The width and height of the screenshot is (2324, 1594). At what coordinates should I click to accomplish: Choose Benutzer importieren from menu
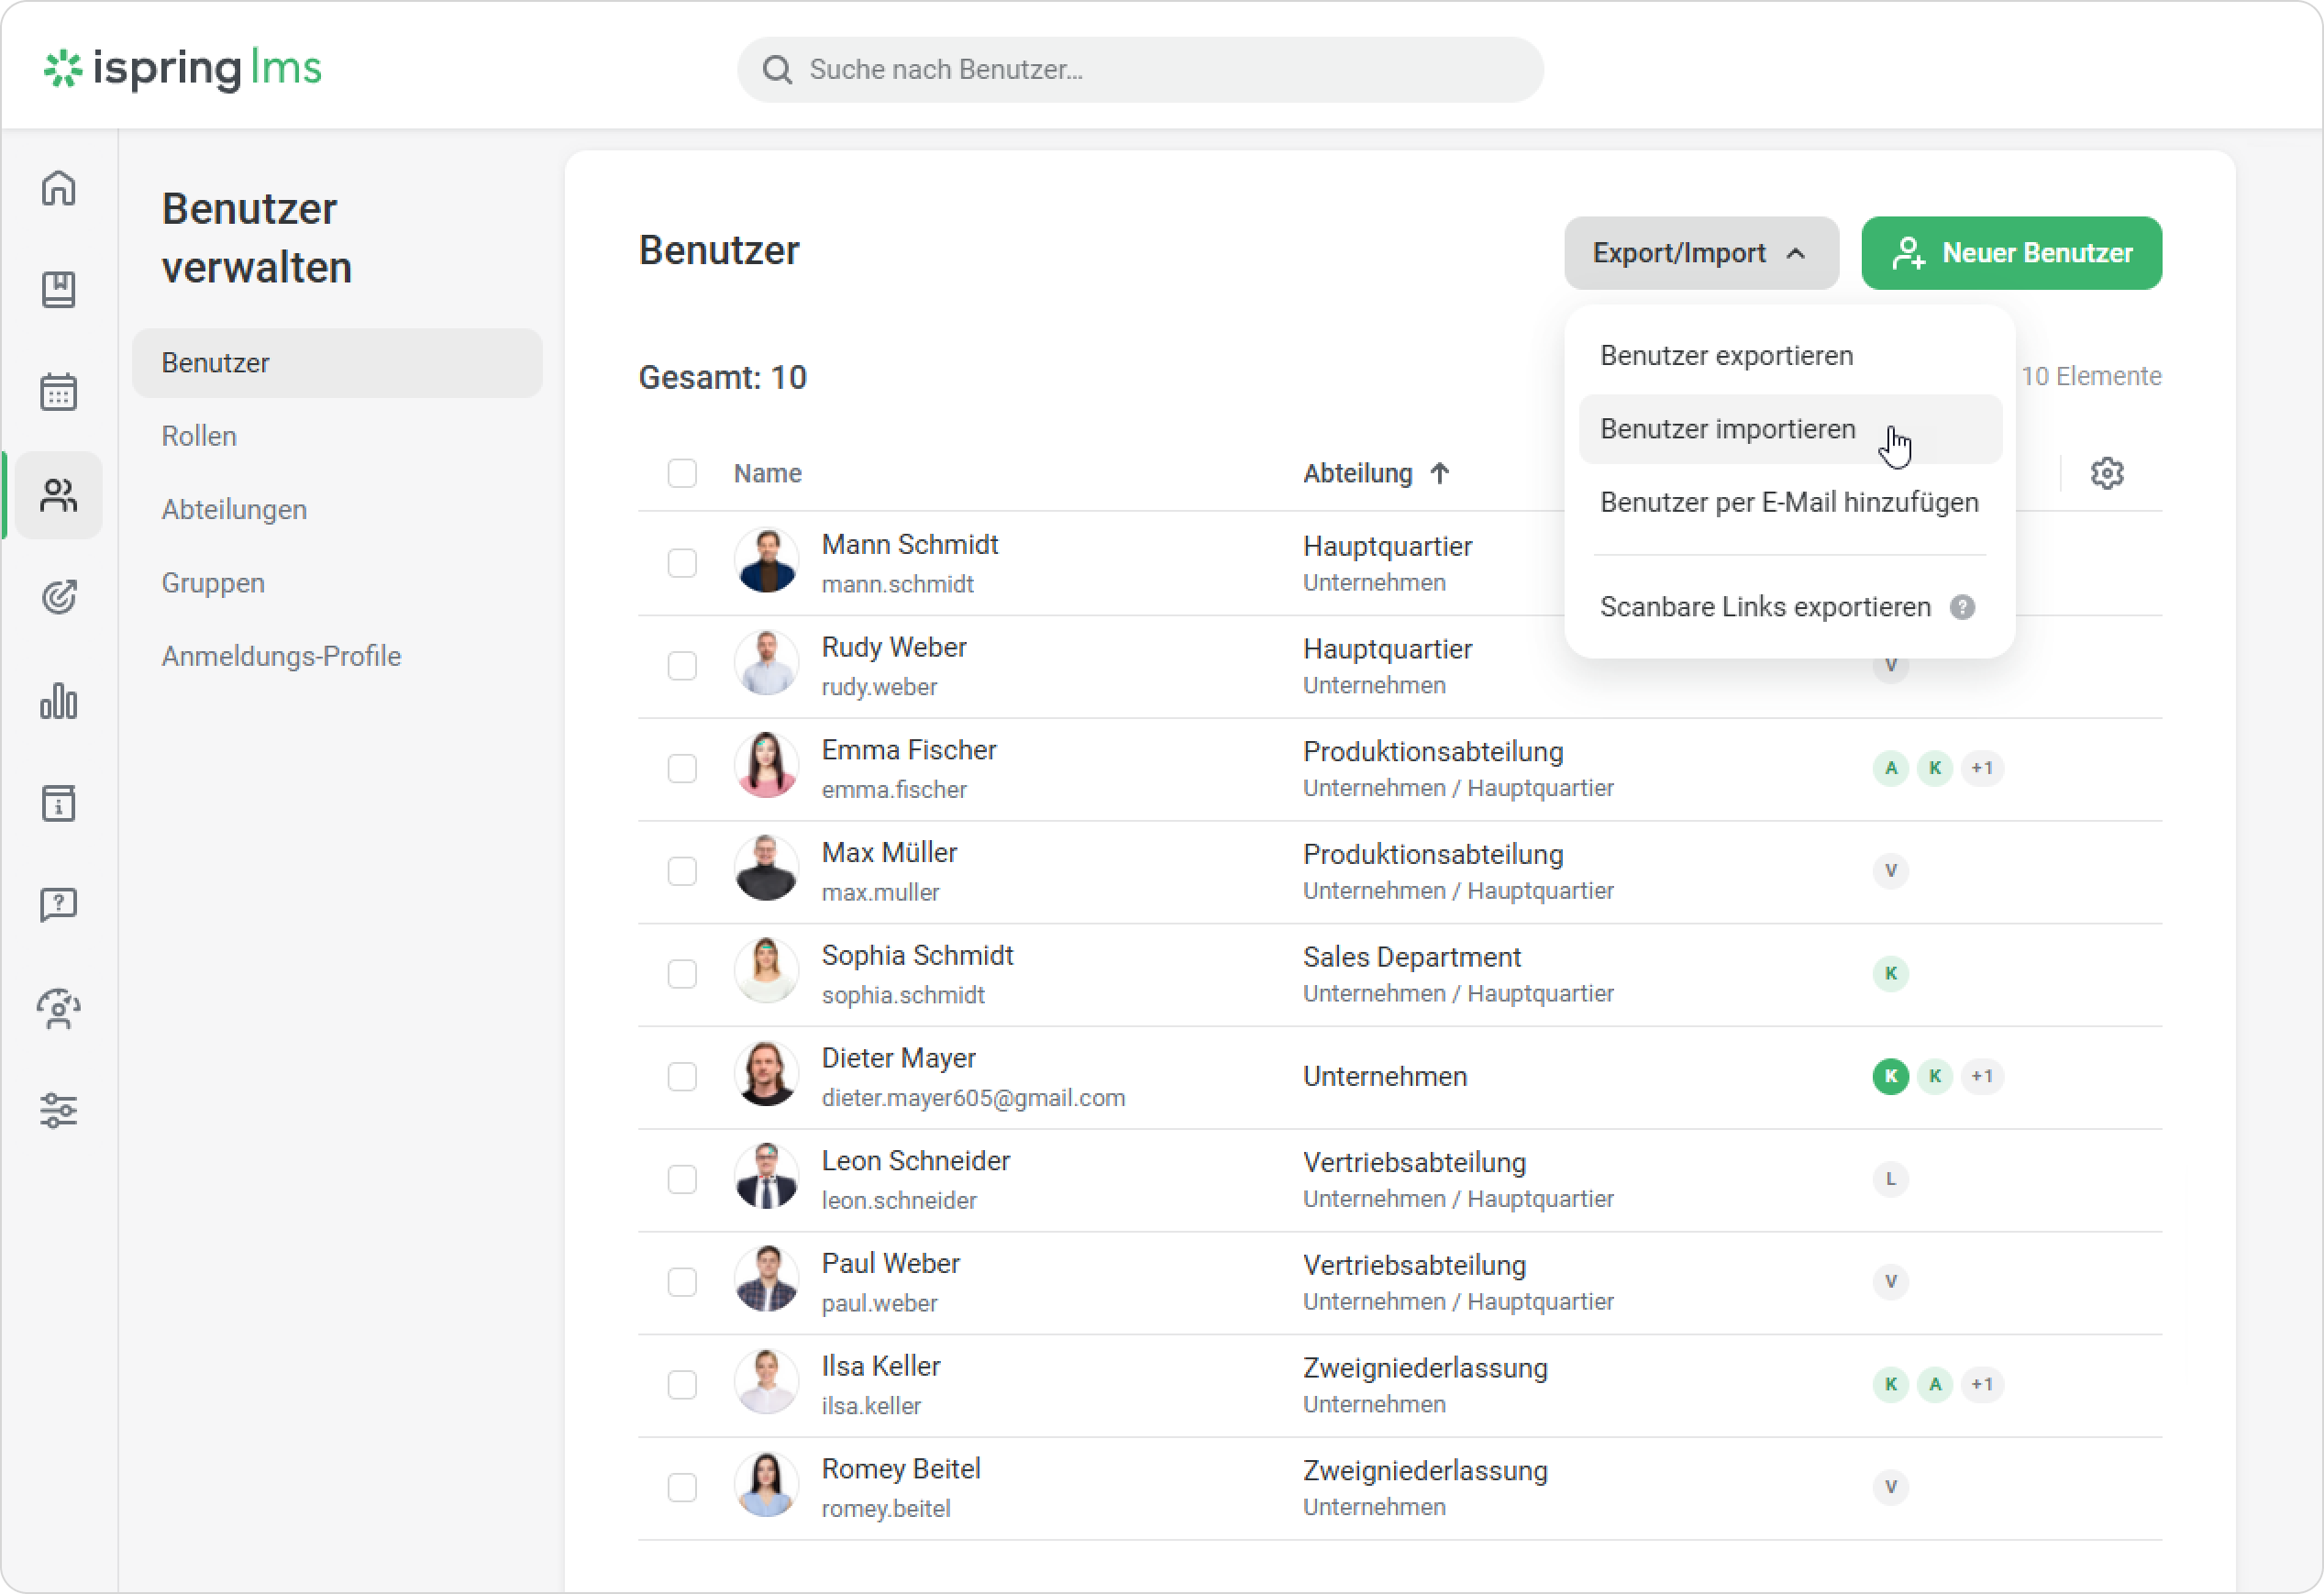pyautogui.click(x=1727, y=429)
